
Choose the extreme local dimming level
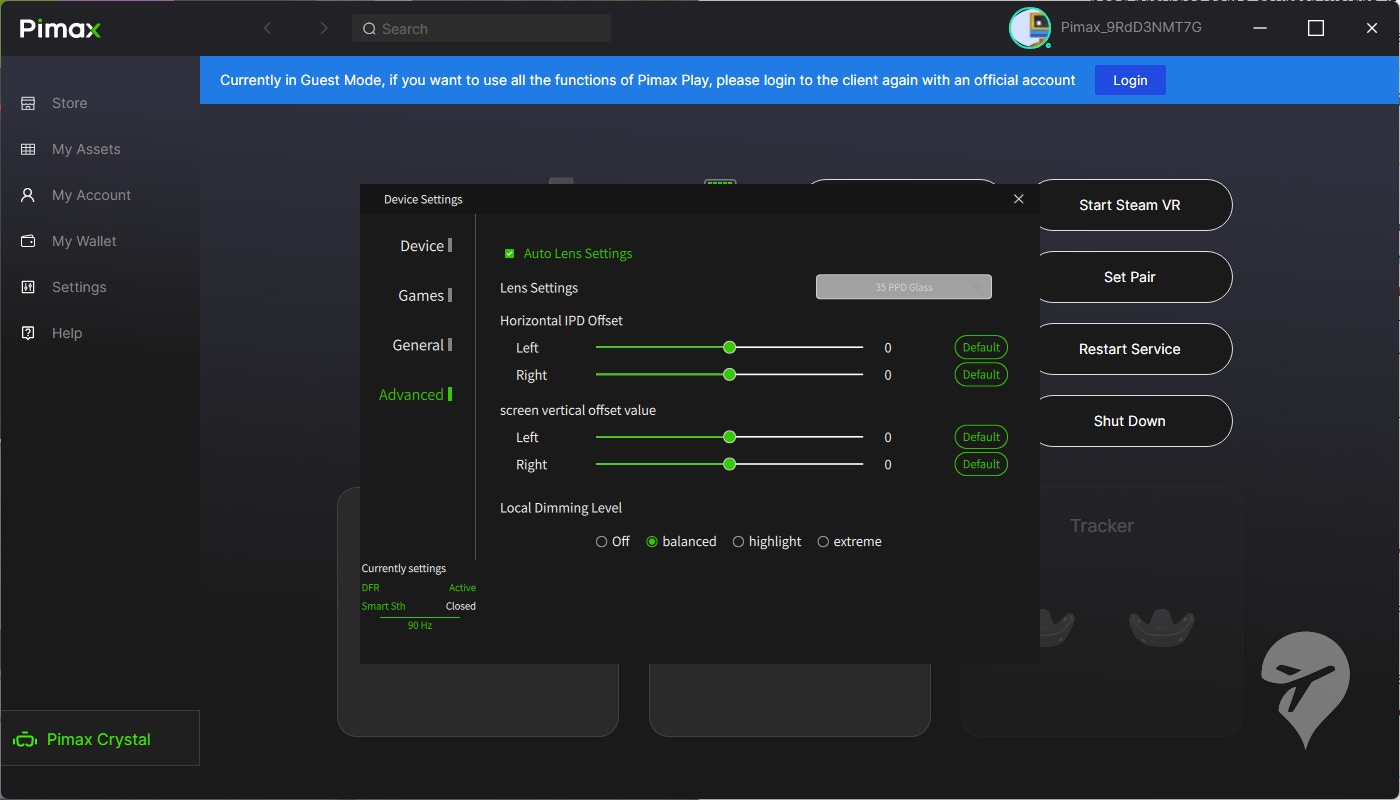point(823,542)
